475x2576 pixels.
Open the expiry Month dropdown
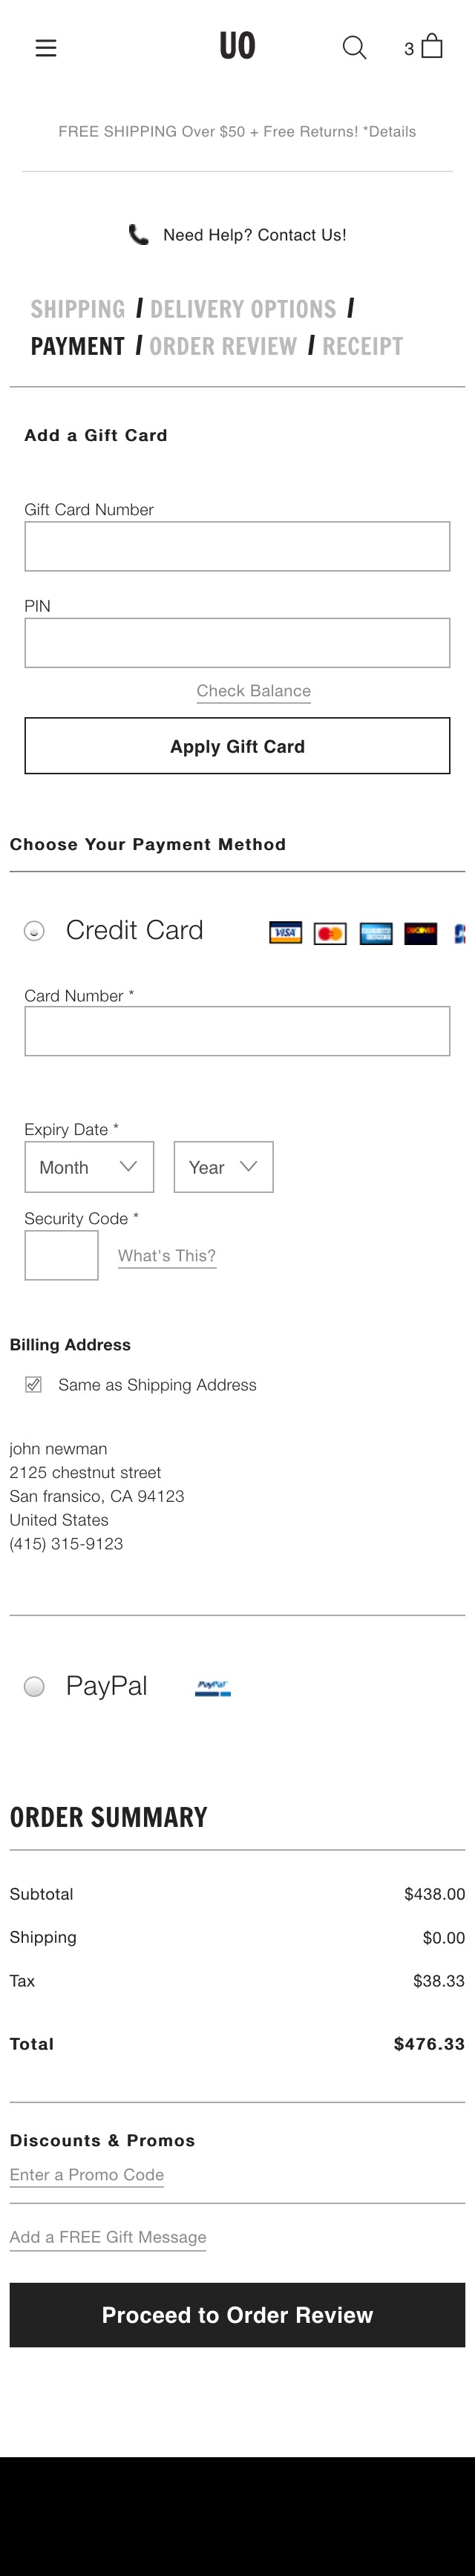pos(88,1166)
